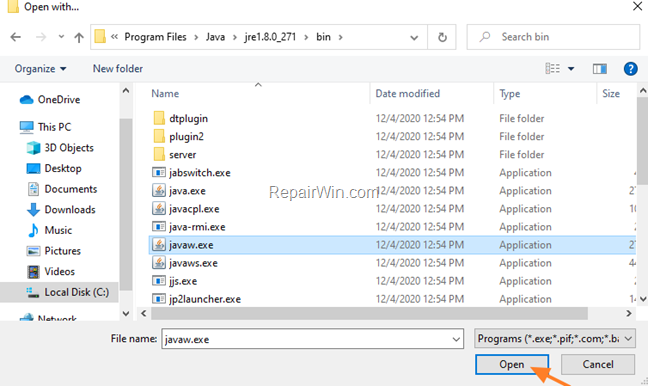Screen dimensions: 648x386
Task: Select the javaw.exe file icon
Action: [159, 245]
